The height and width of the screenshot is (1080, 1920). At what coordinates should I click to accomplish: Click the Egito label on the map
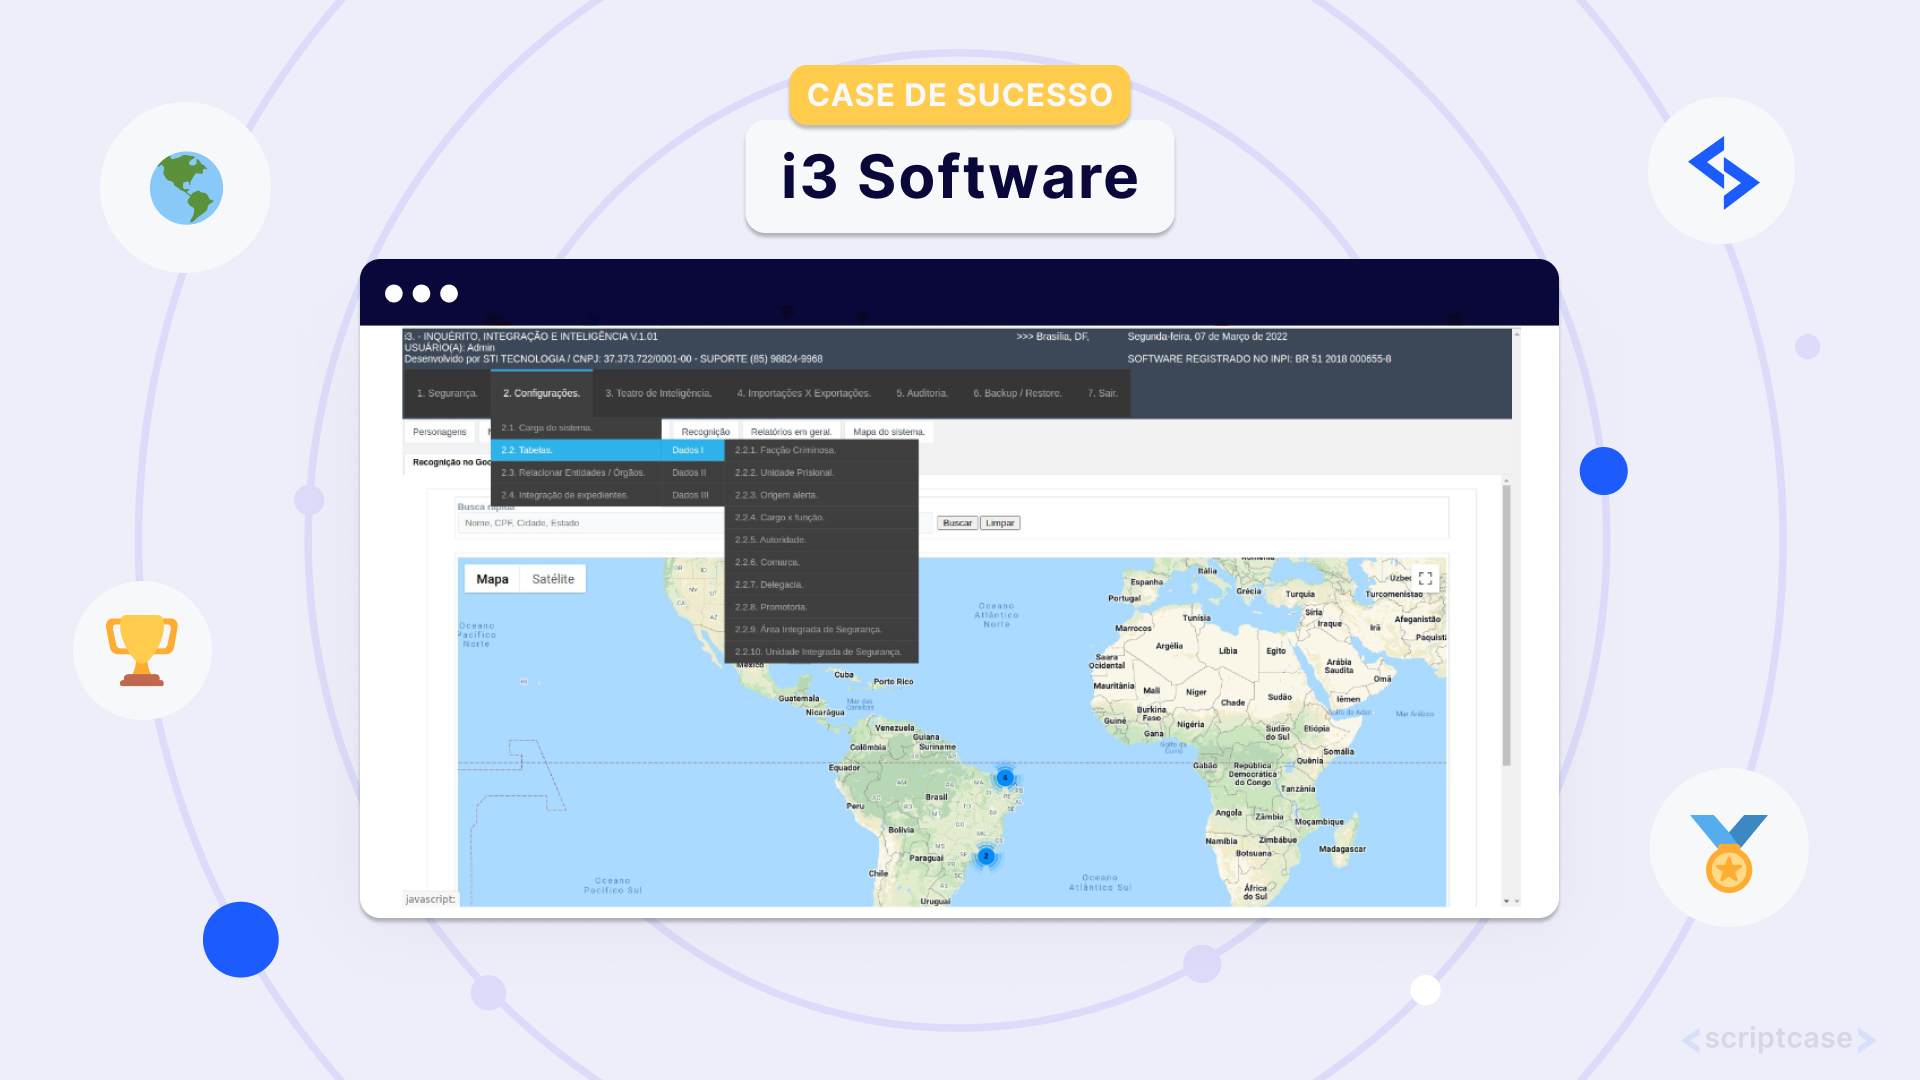tap(1276, 651)
